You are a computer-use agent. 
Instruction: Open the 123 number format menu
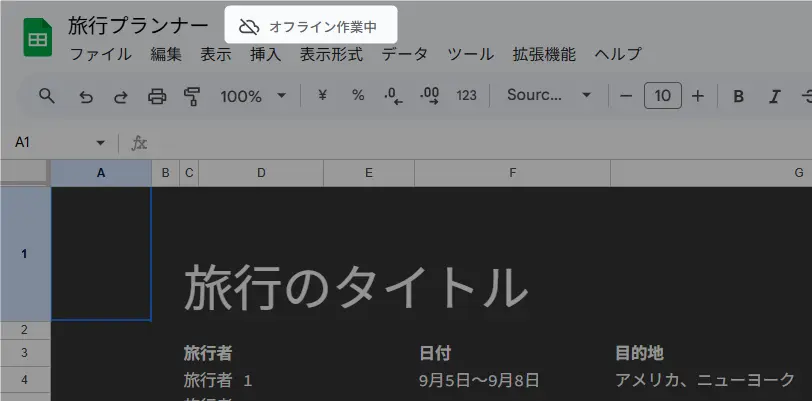(x=466, y=96)
